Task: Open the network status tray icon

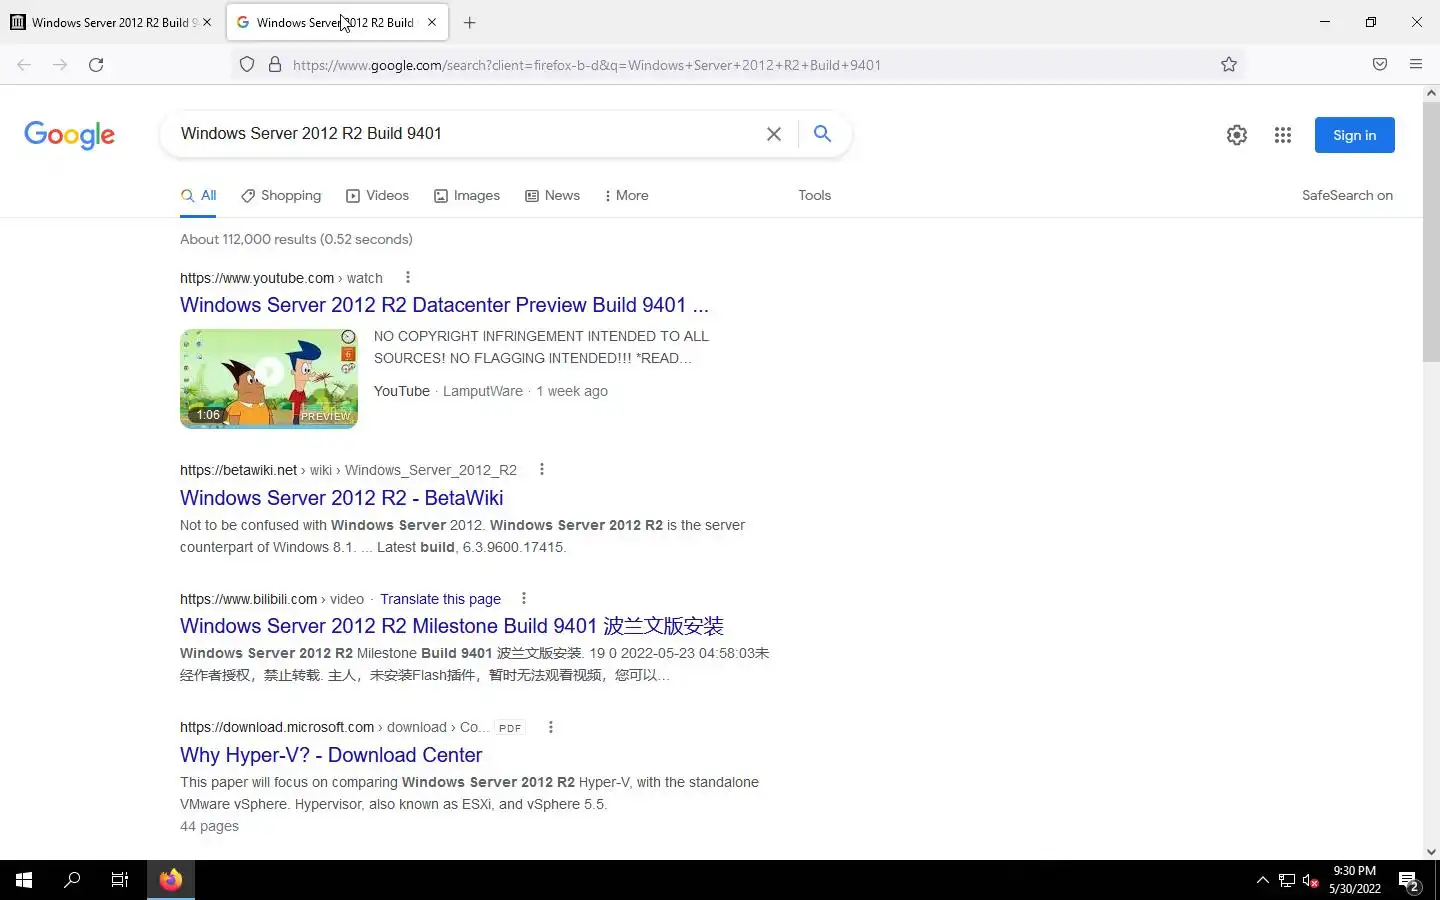Action: pos(1287,880)
